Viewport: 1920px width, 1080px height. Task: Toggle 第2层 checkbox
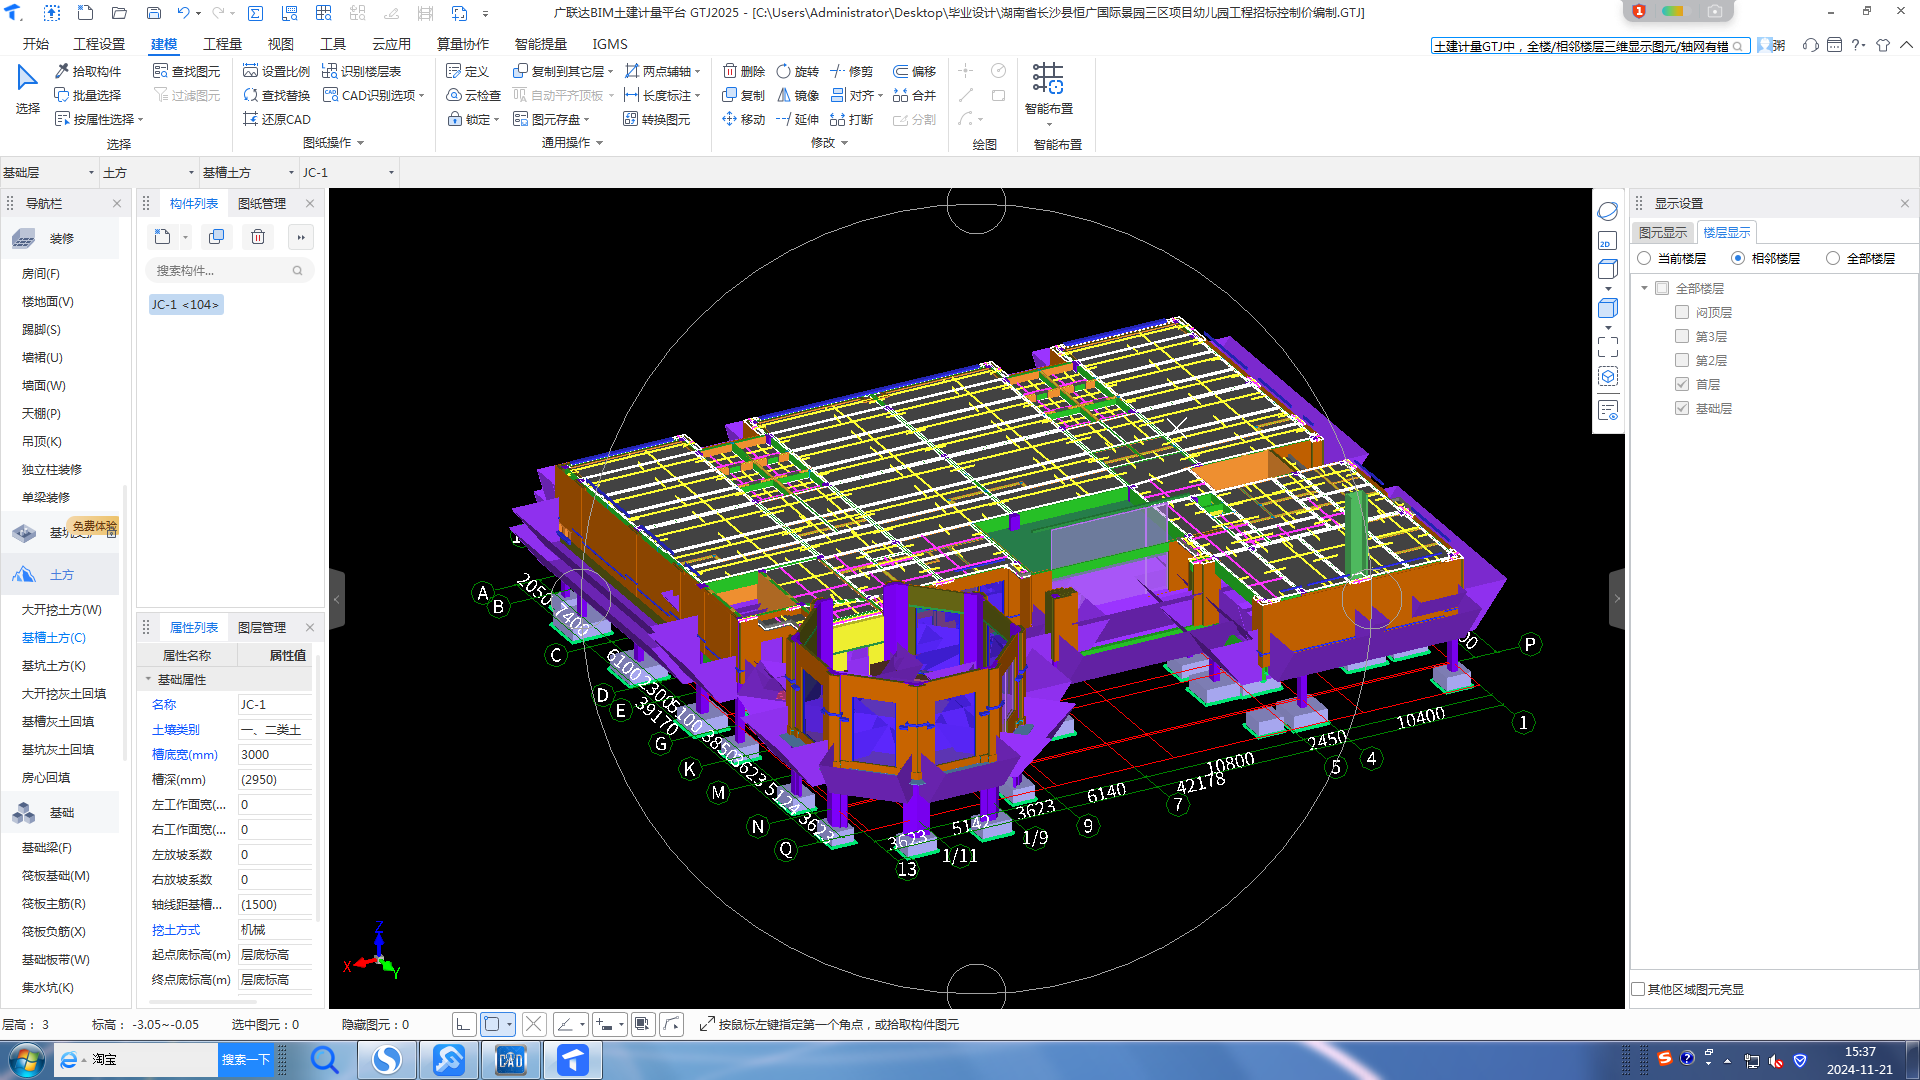point(1682,360)
